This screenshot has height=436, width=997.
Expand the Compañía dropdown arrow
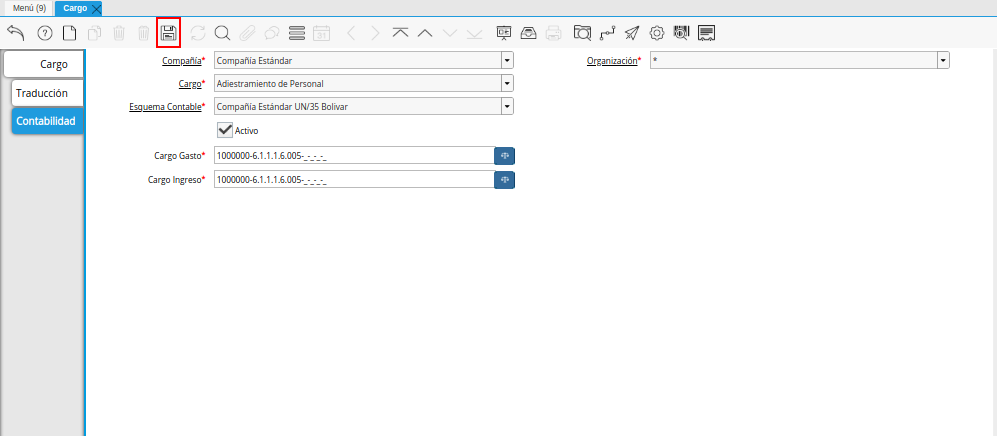507,61
